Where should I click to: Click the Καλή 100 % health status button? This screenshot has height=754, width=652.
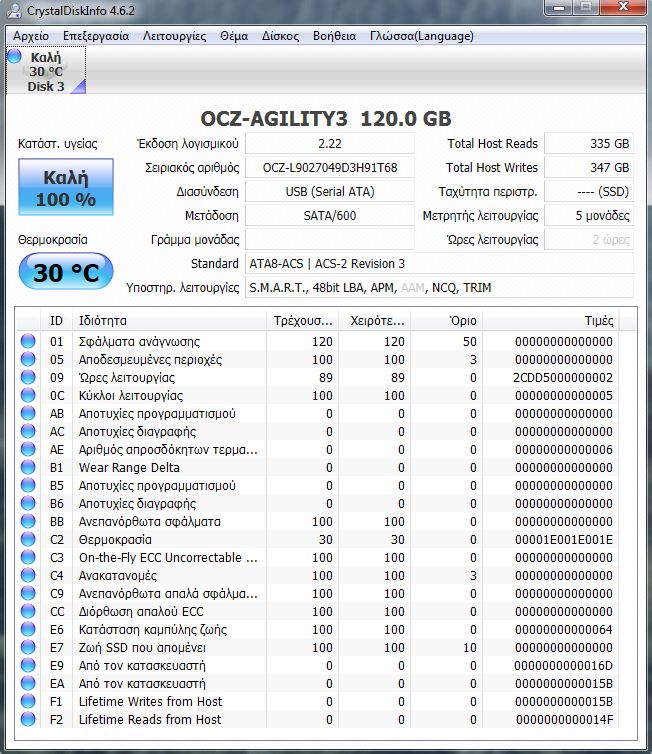[x=66, y=187]
